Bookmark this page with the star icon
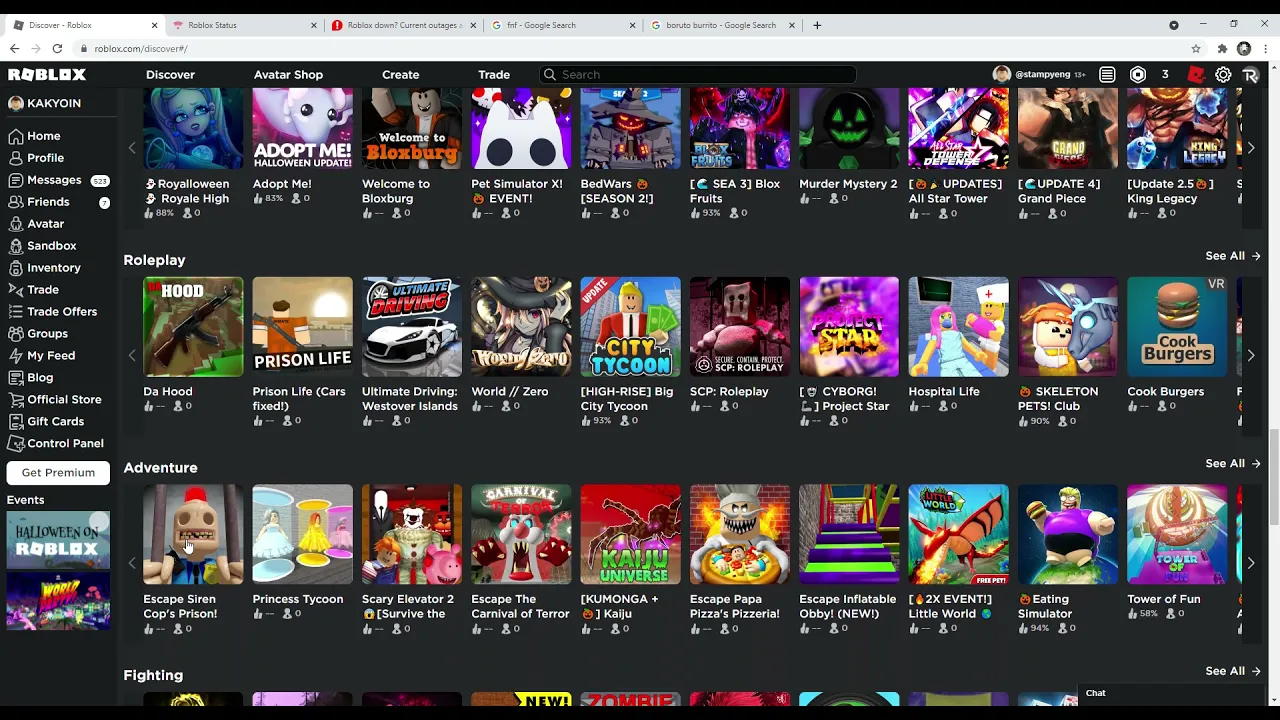 point(1196,48)
